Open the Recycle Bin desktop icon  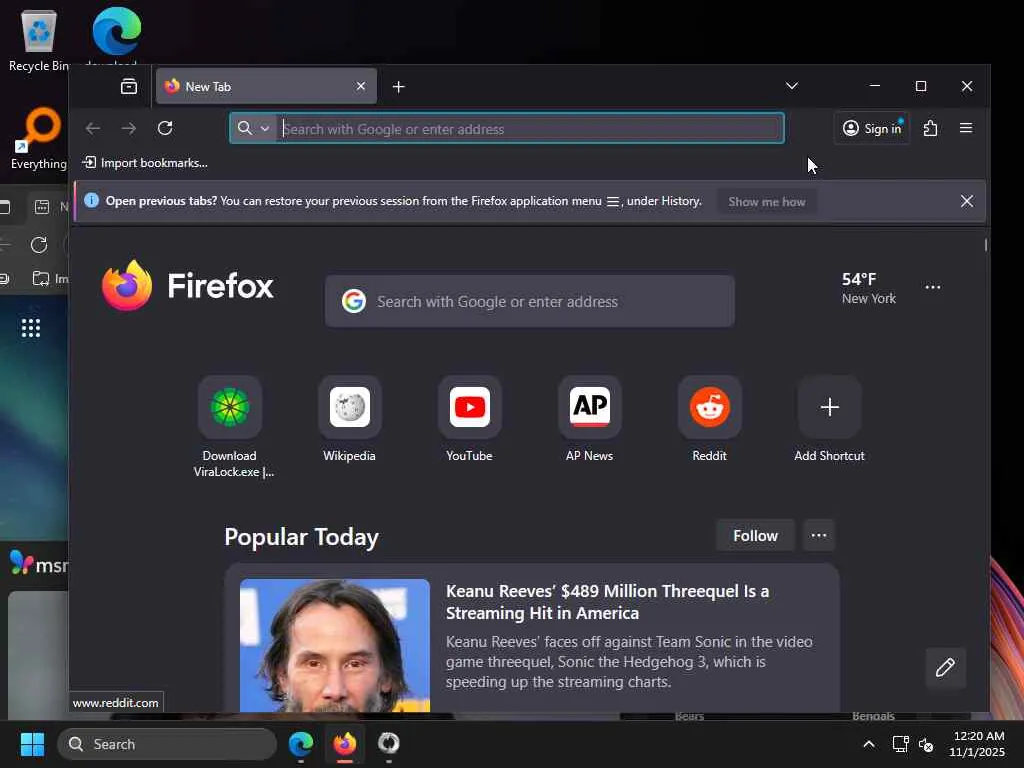coord(39,39)
